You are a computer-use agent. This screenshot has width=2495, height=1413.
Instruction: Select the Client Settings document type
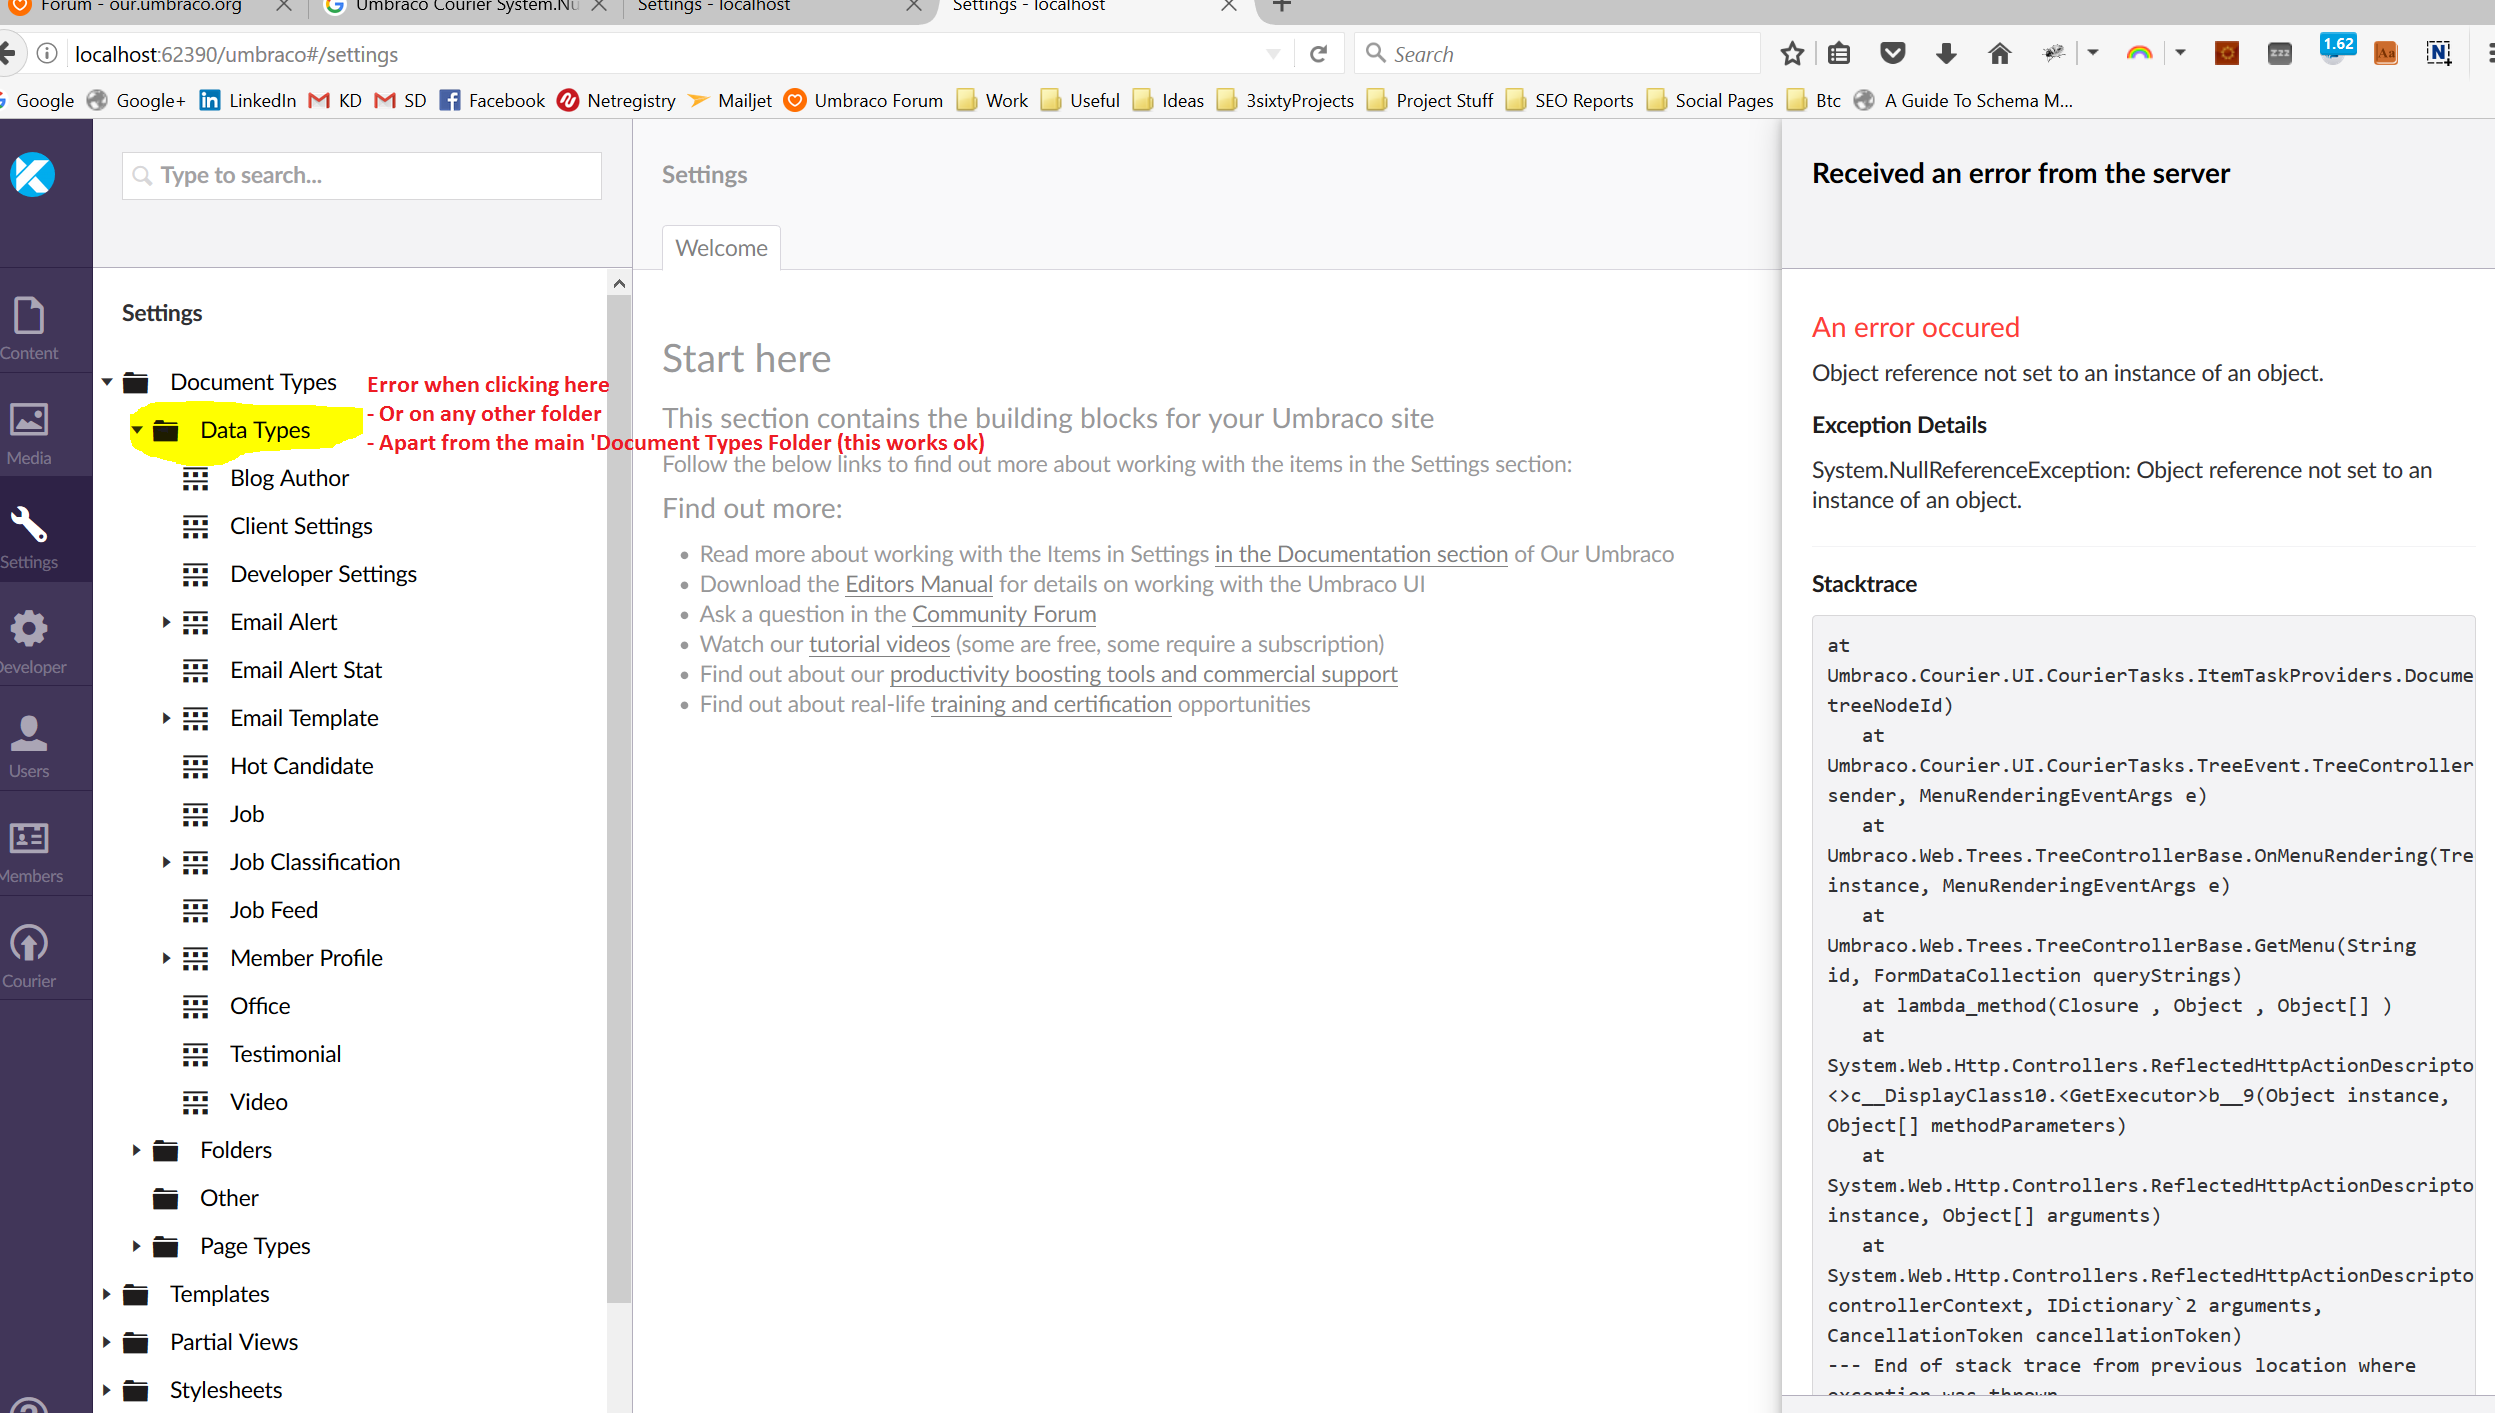301,526
